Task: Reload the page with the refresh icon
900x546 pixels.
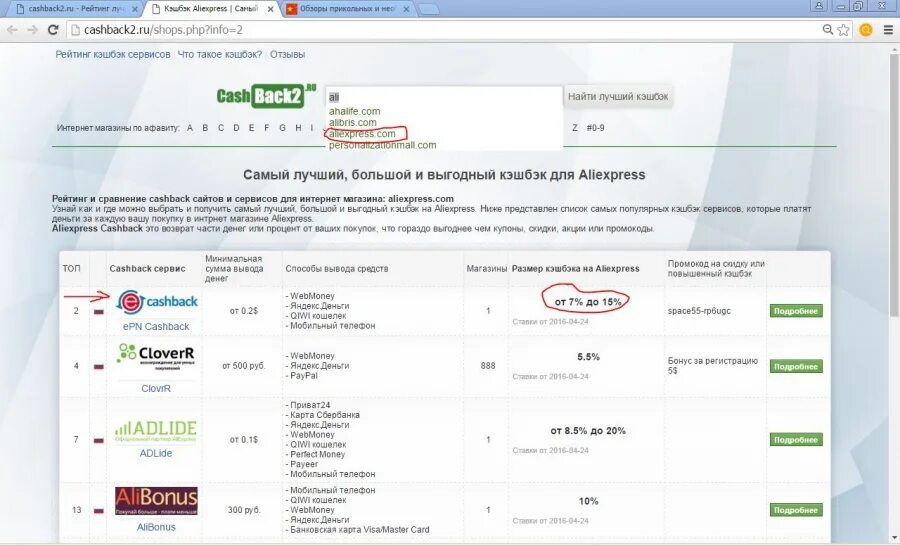Action: 53,30
